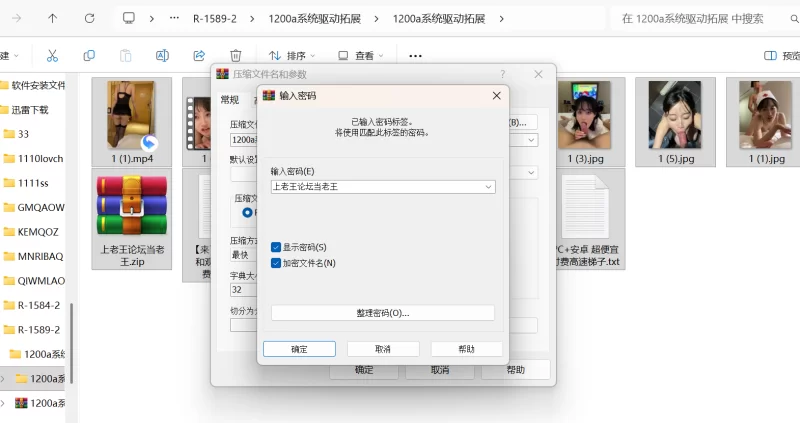Select the QIWMLAO folder in the sidebar
This screenshot has height=423, width=800.
pos(33,281)
